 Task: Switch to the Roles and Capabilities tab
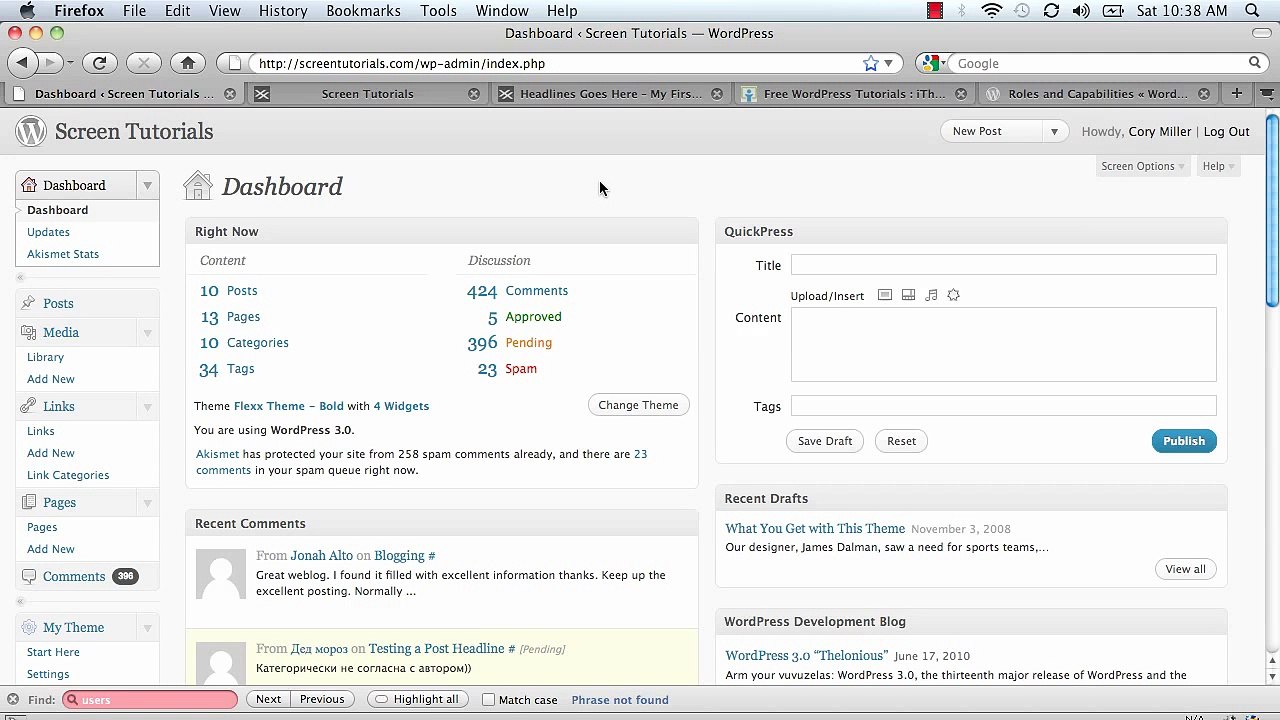point(1098,94)
